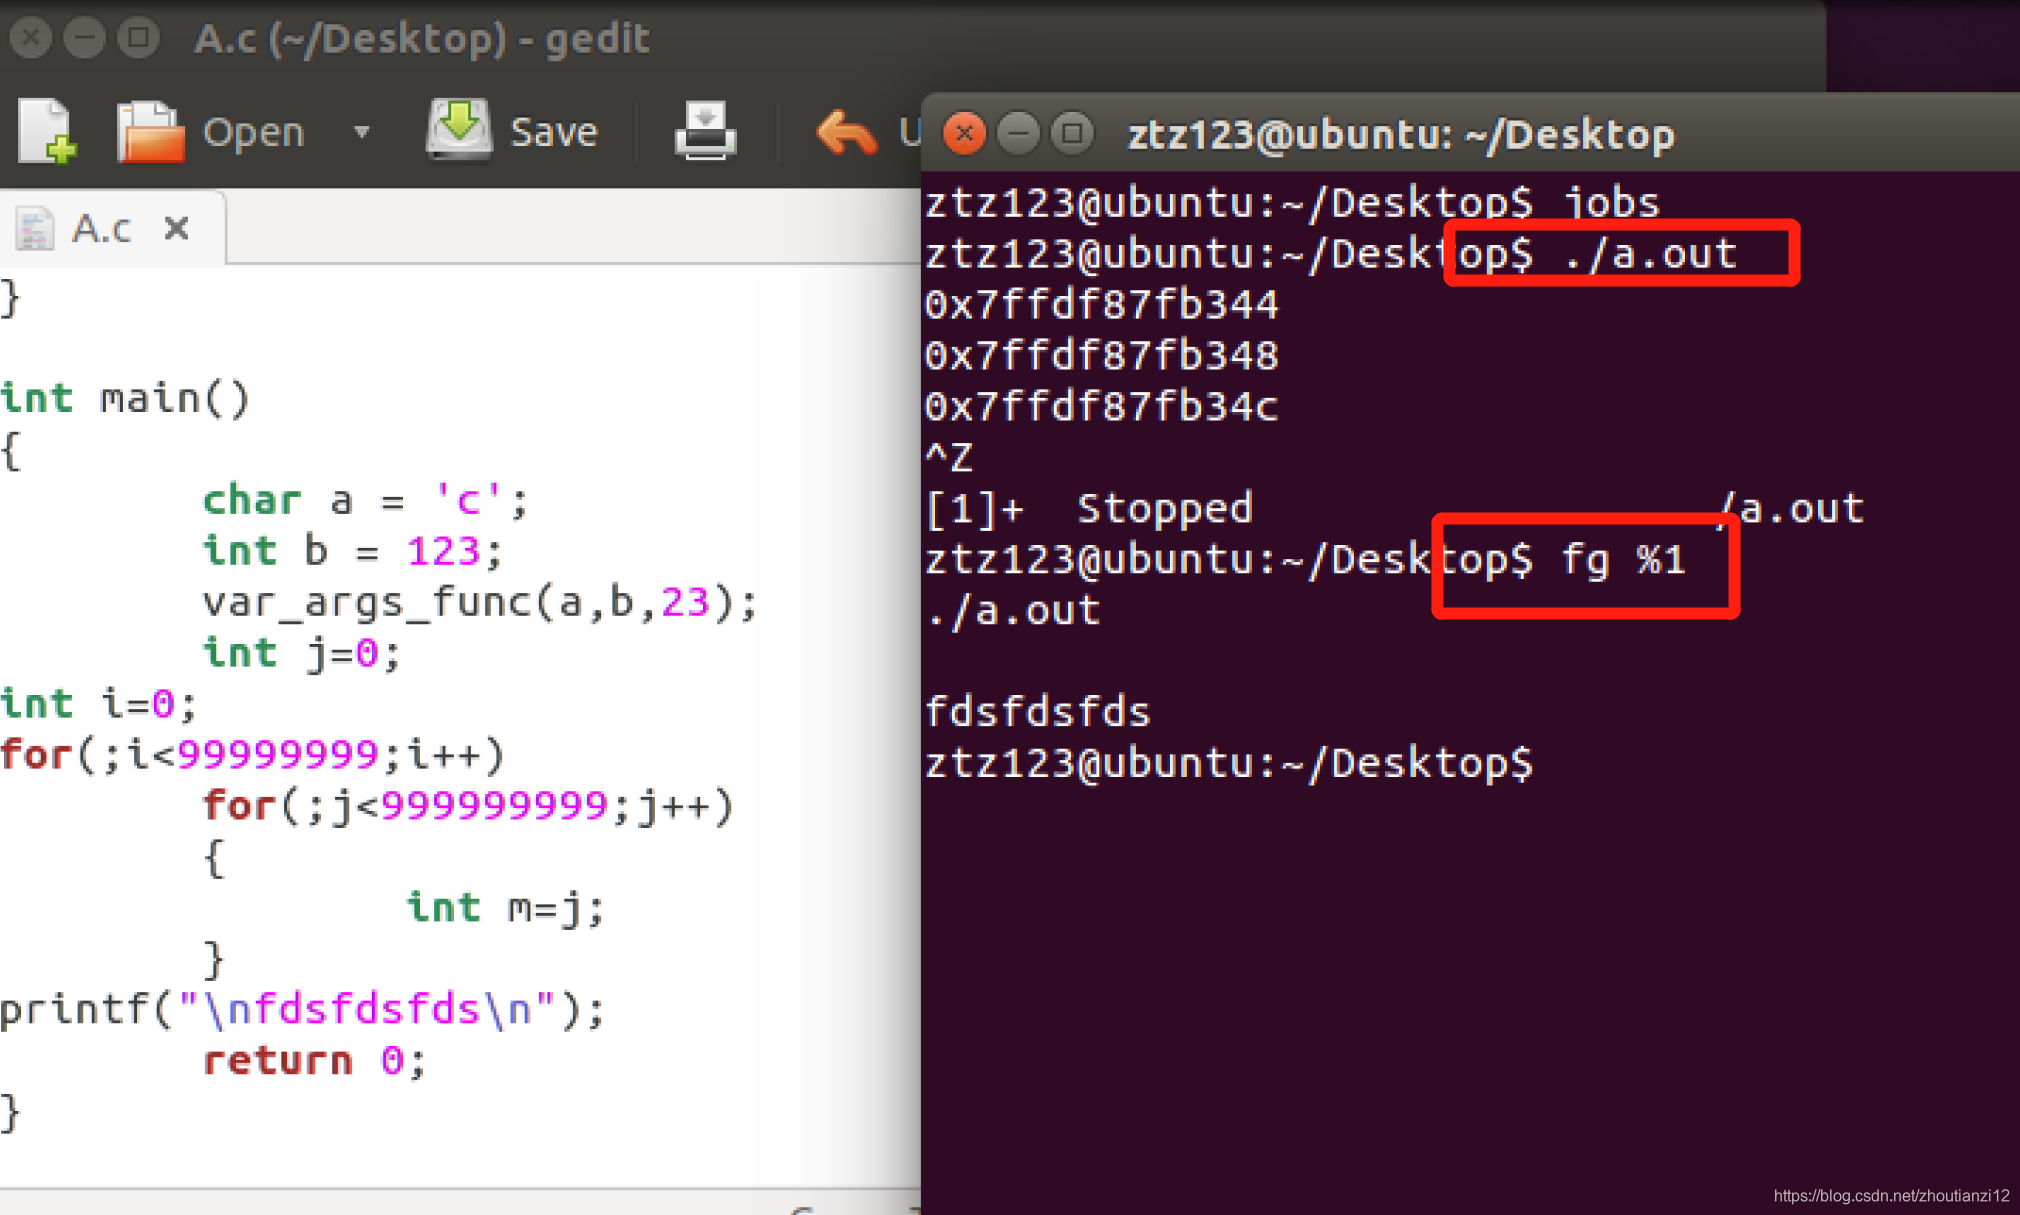This screenshot has height=1215, width=2020.
Task: Click the Open text label button
Action: pos(253,132)
